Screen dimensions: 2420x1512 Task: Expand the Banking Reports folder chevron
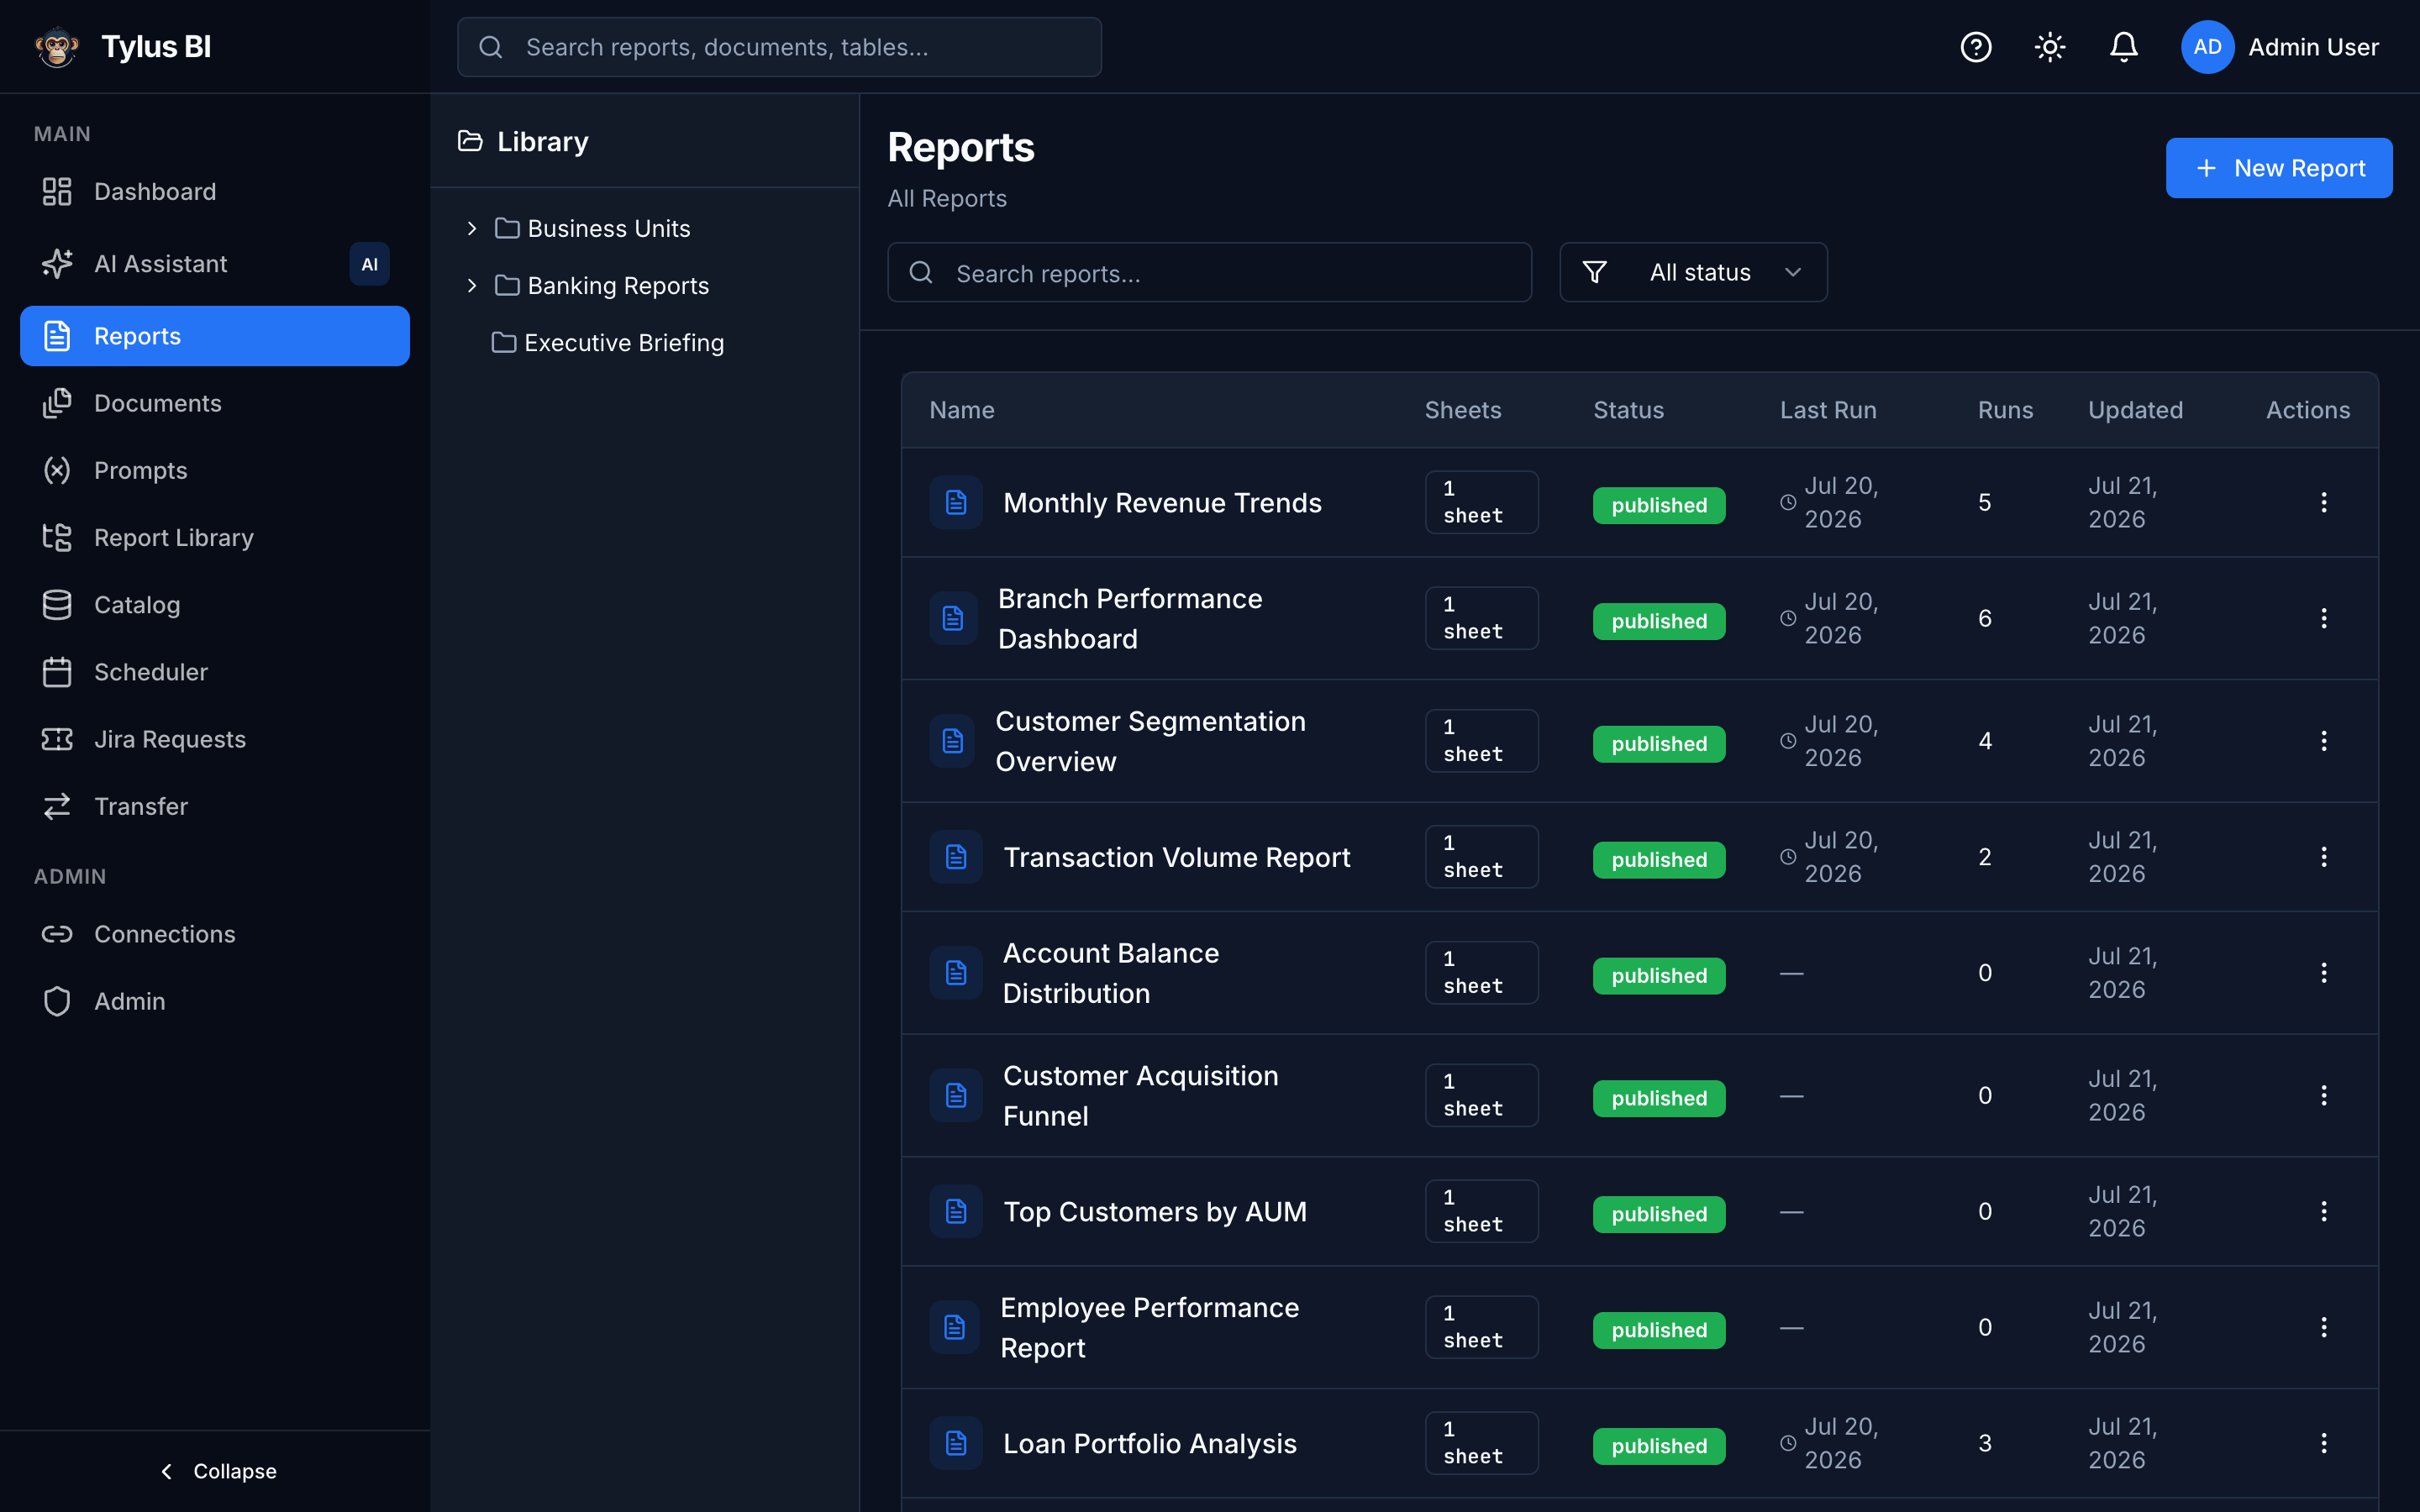pyautogui.click(x=472, y=286)
